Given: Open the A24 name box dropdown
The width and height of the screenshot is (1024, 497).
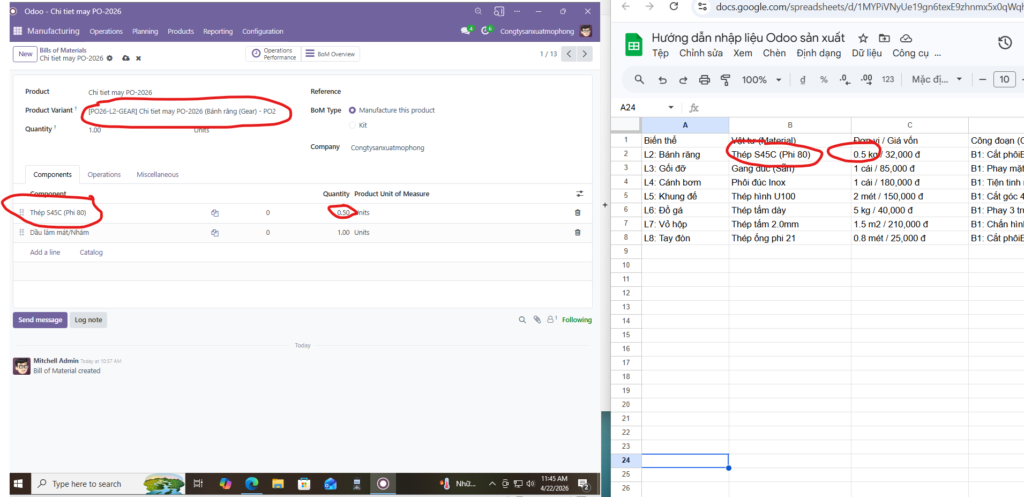Looking at the screenshot, I should [670, 107].
